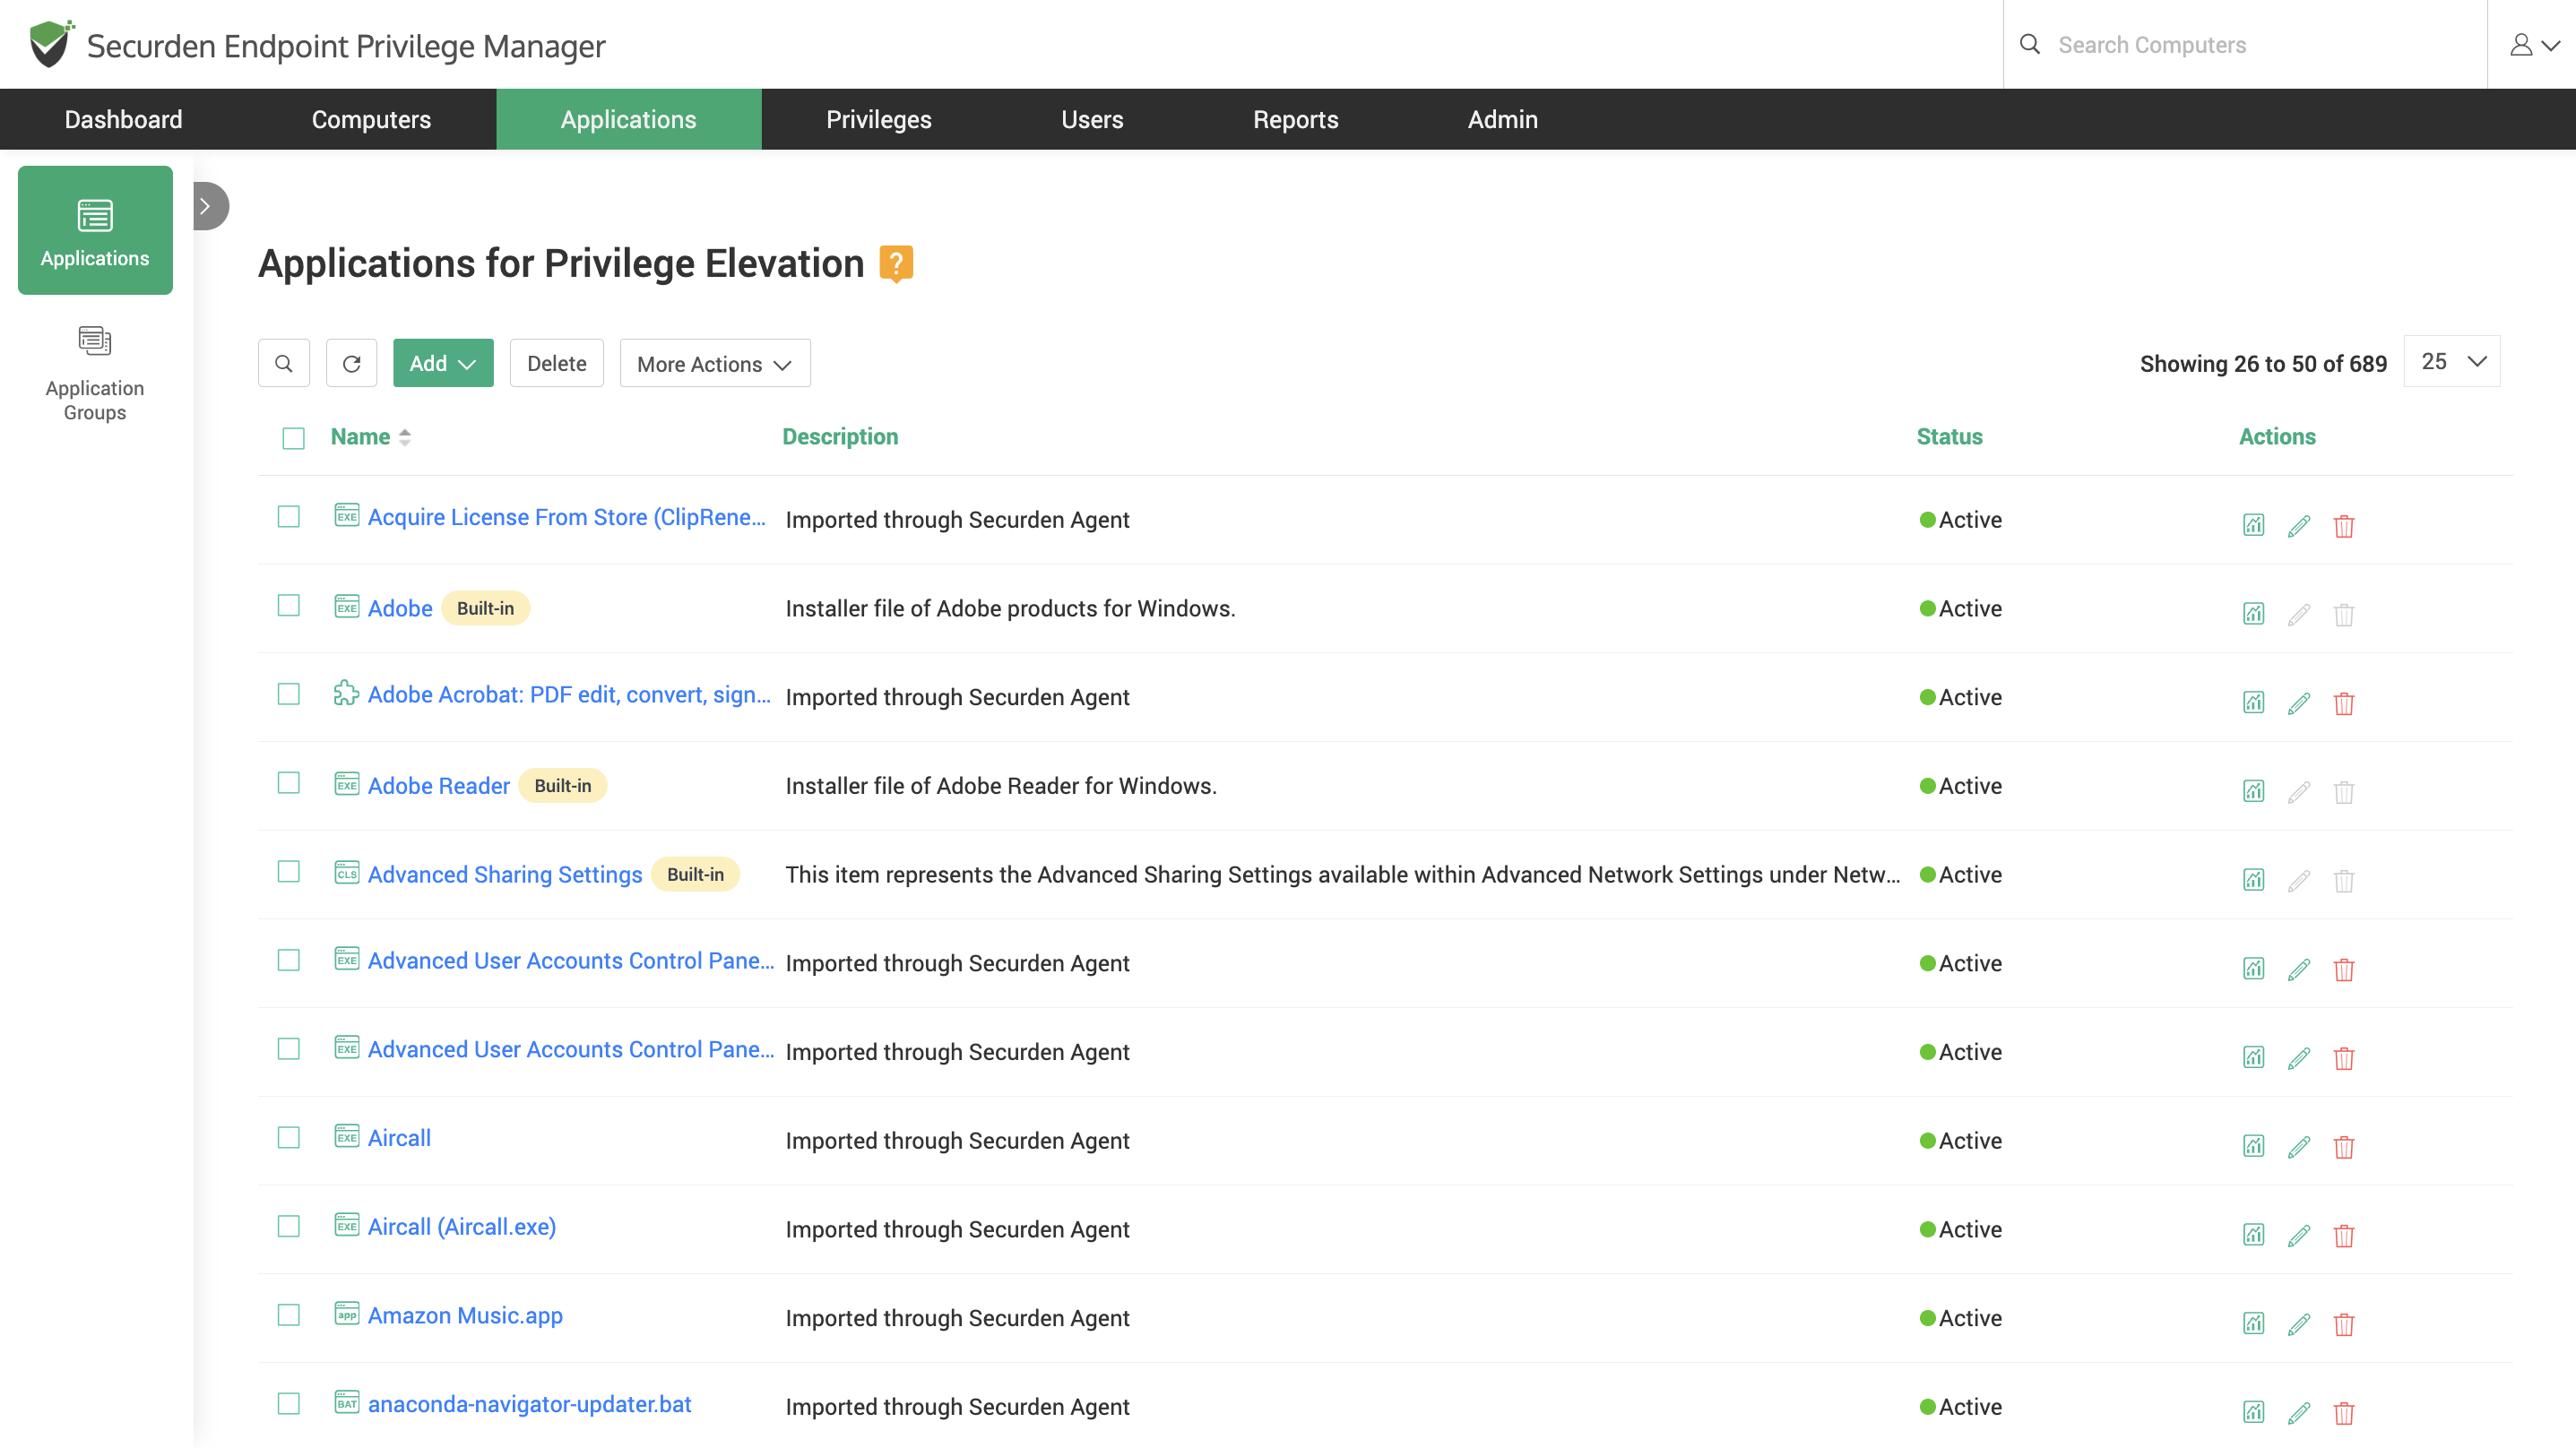Check the anaconda-navigator-updater.bat checkbox
The width and height of the screenshot is (2576, 1448).
click(x=289, y=1404)
